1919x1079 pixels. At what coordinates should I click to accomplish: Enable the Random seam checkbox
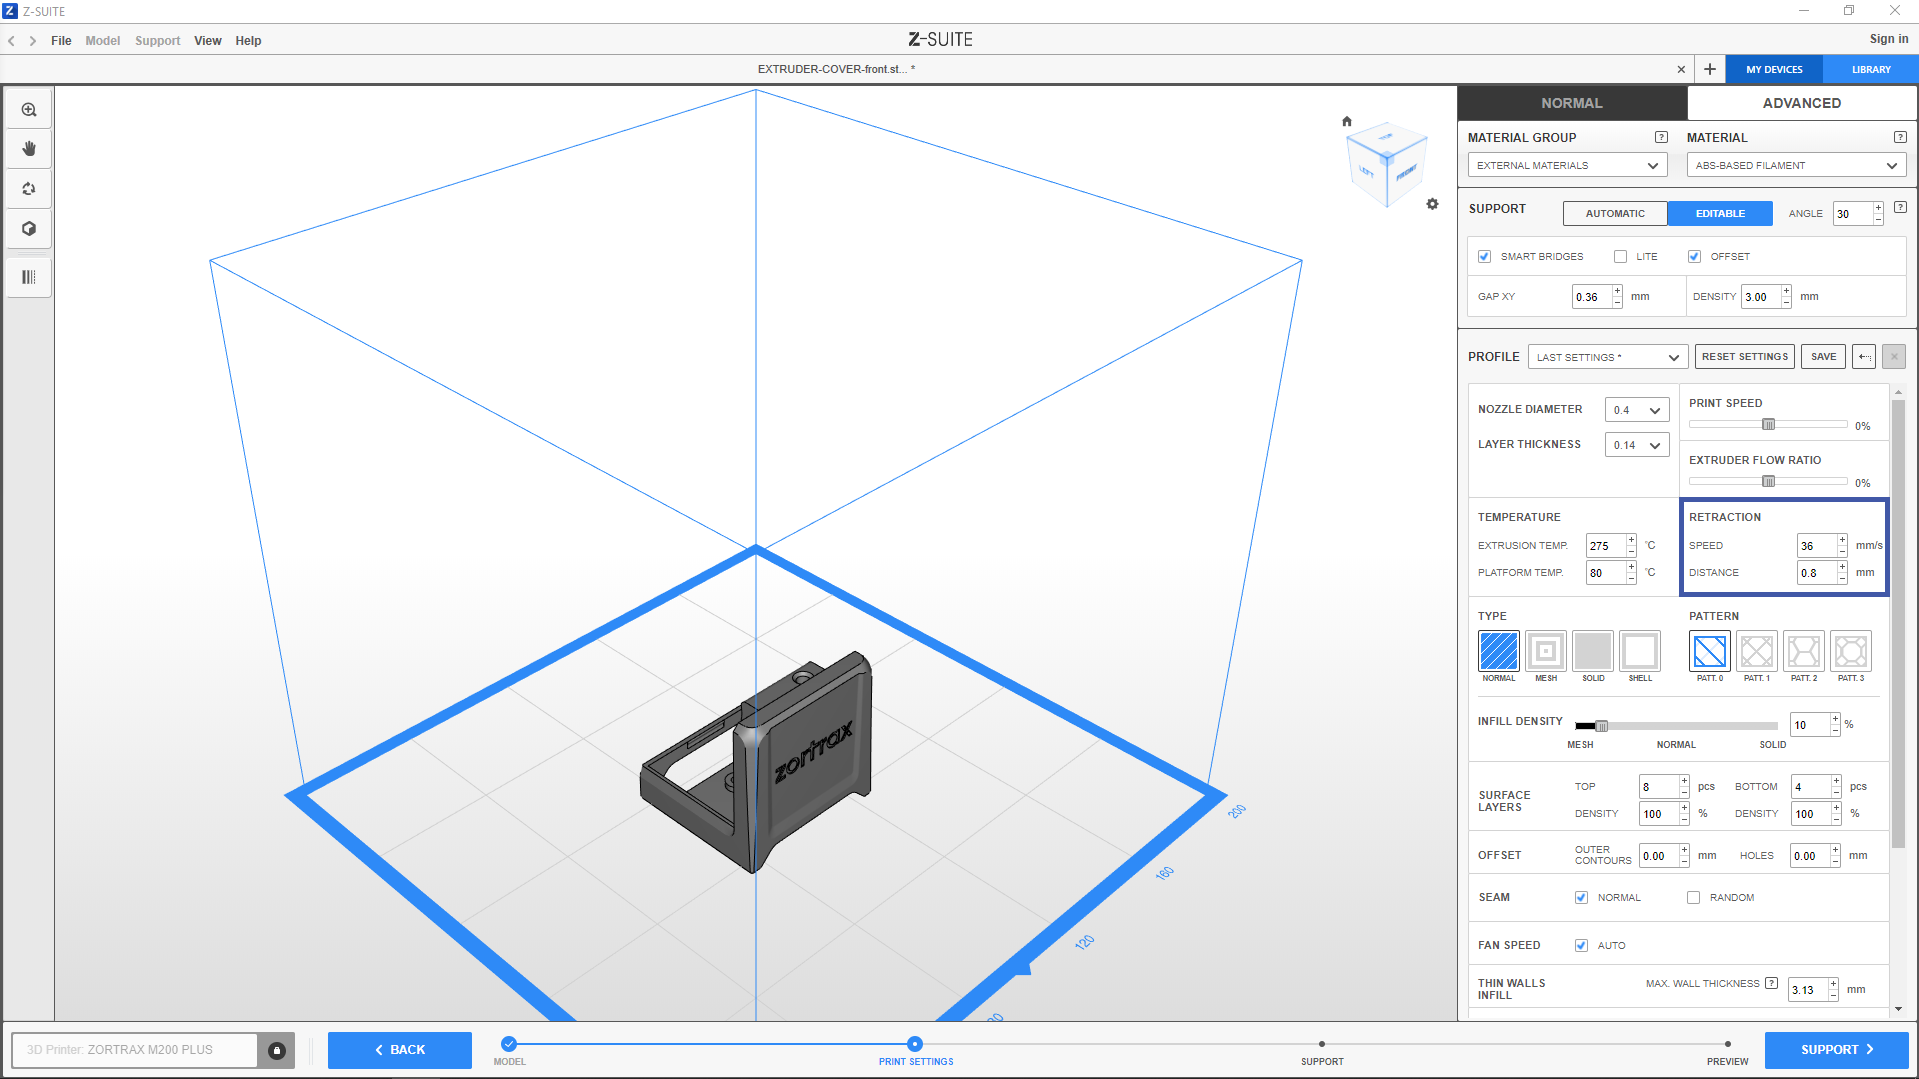1693,898
